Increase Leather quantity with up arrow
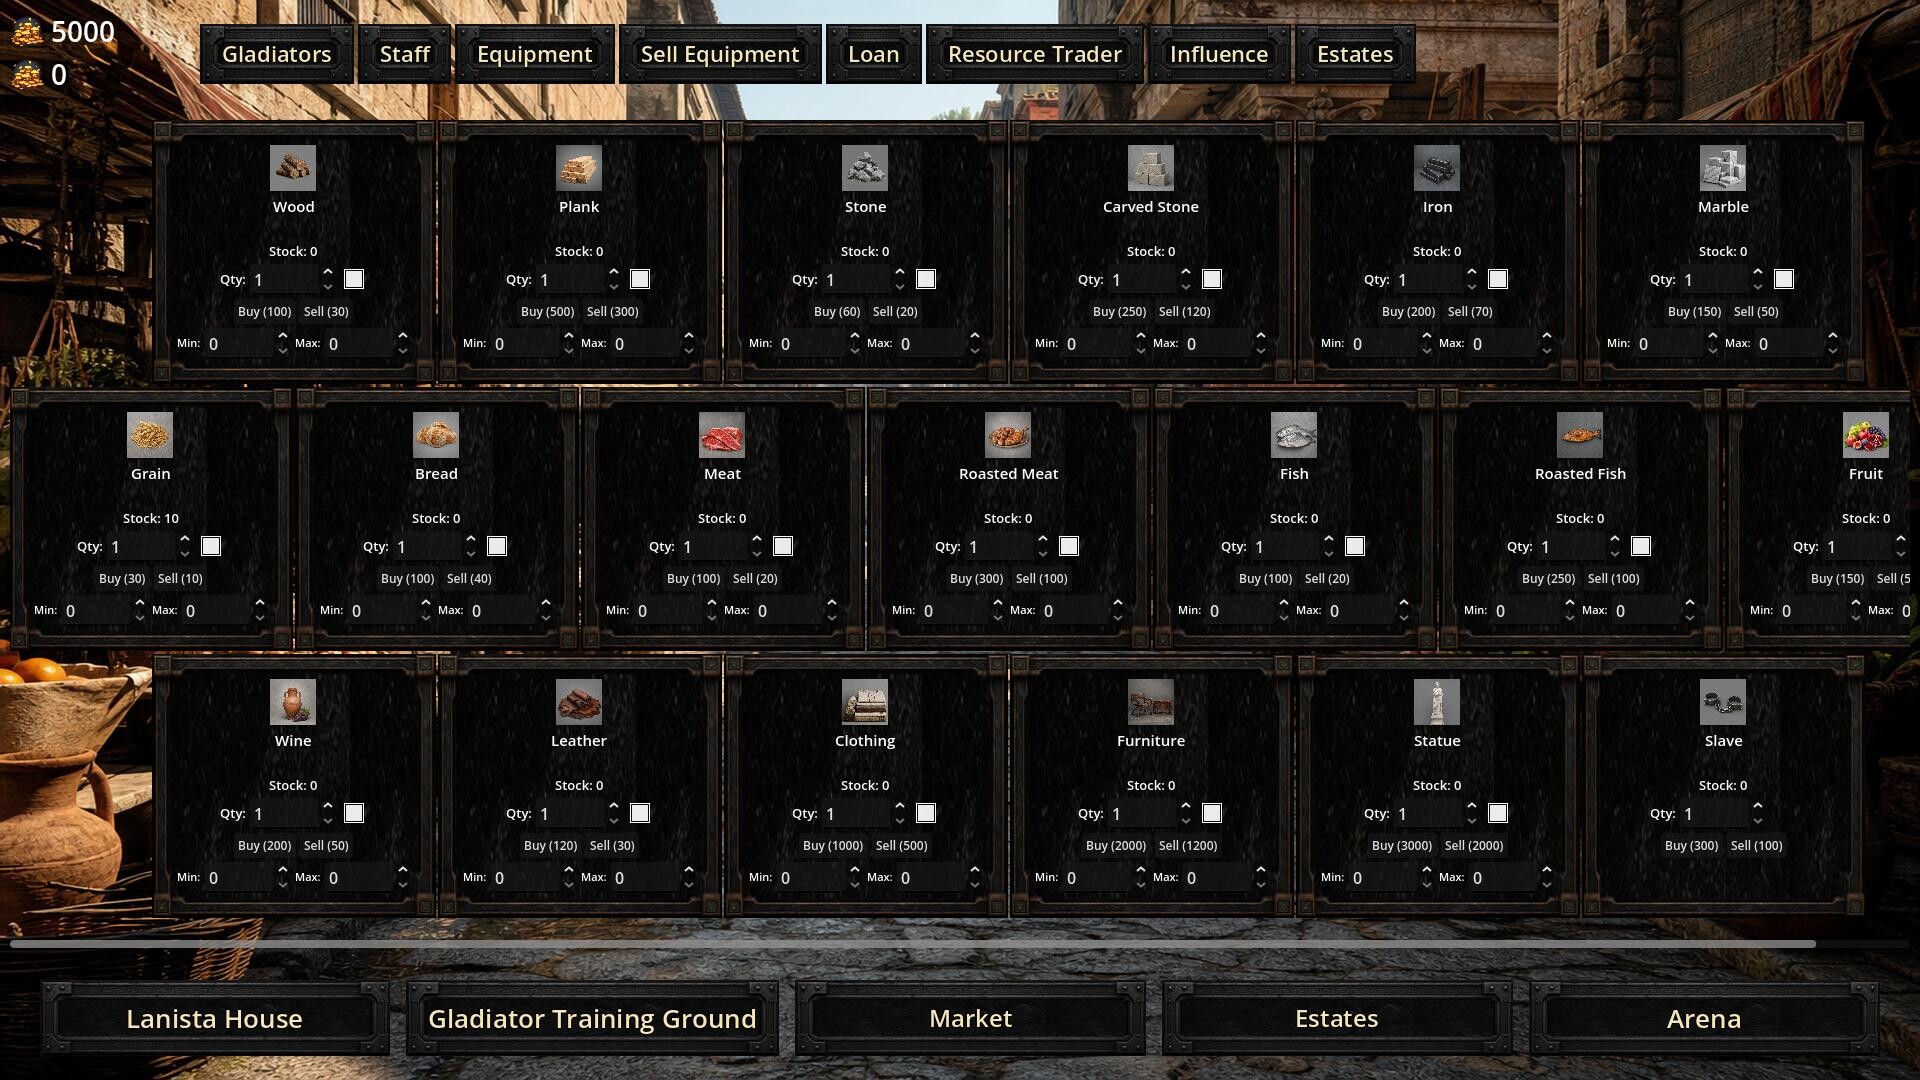Image resolution: width=1920 pixels, height=1080 pixels. (x=614, y=806)
